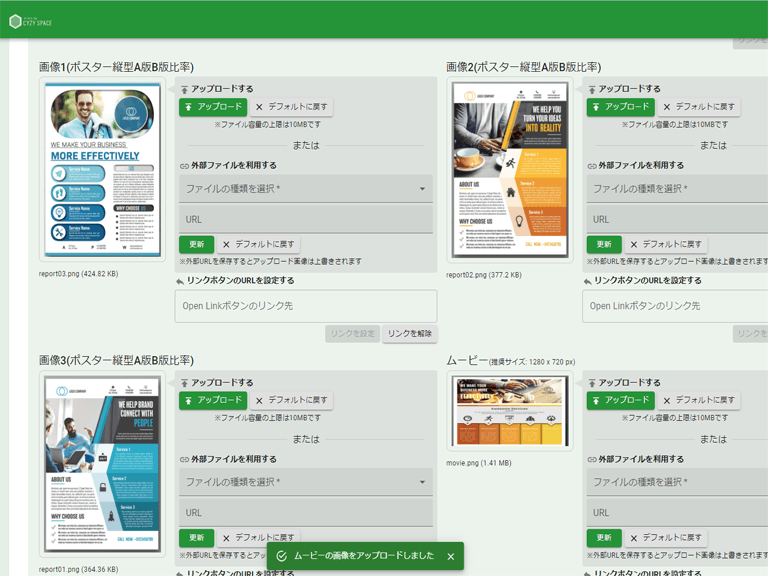Open file type dropdown for 画像1
This screenshot has height=576, width=768.
coord(306,189)
